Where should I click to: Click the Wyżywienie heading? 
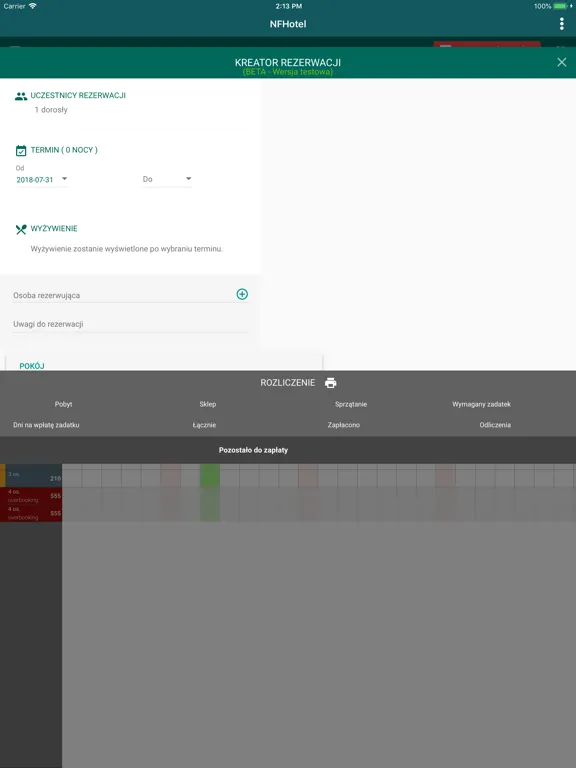click(x=54, y=229)
